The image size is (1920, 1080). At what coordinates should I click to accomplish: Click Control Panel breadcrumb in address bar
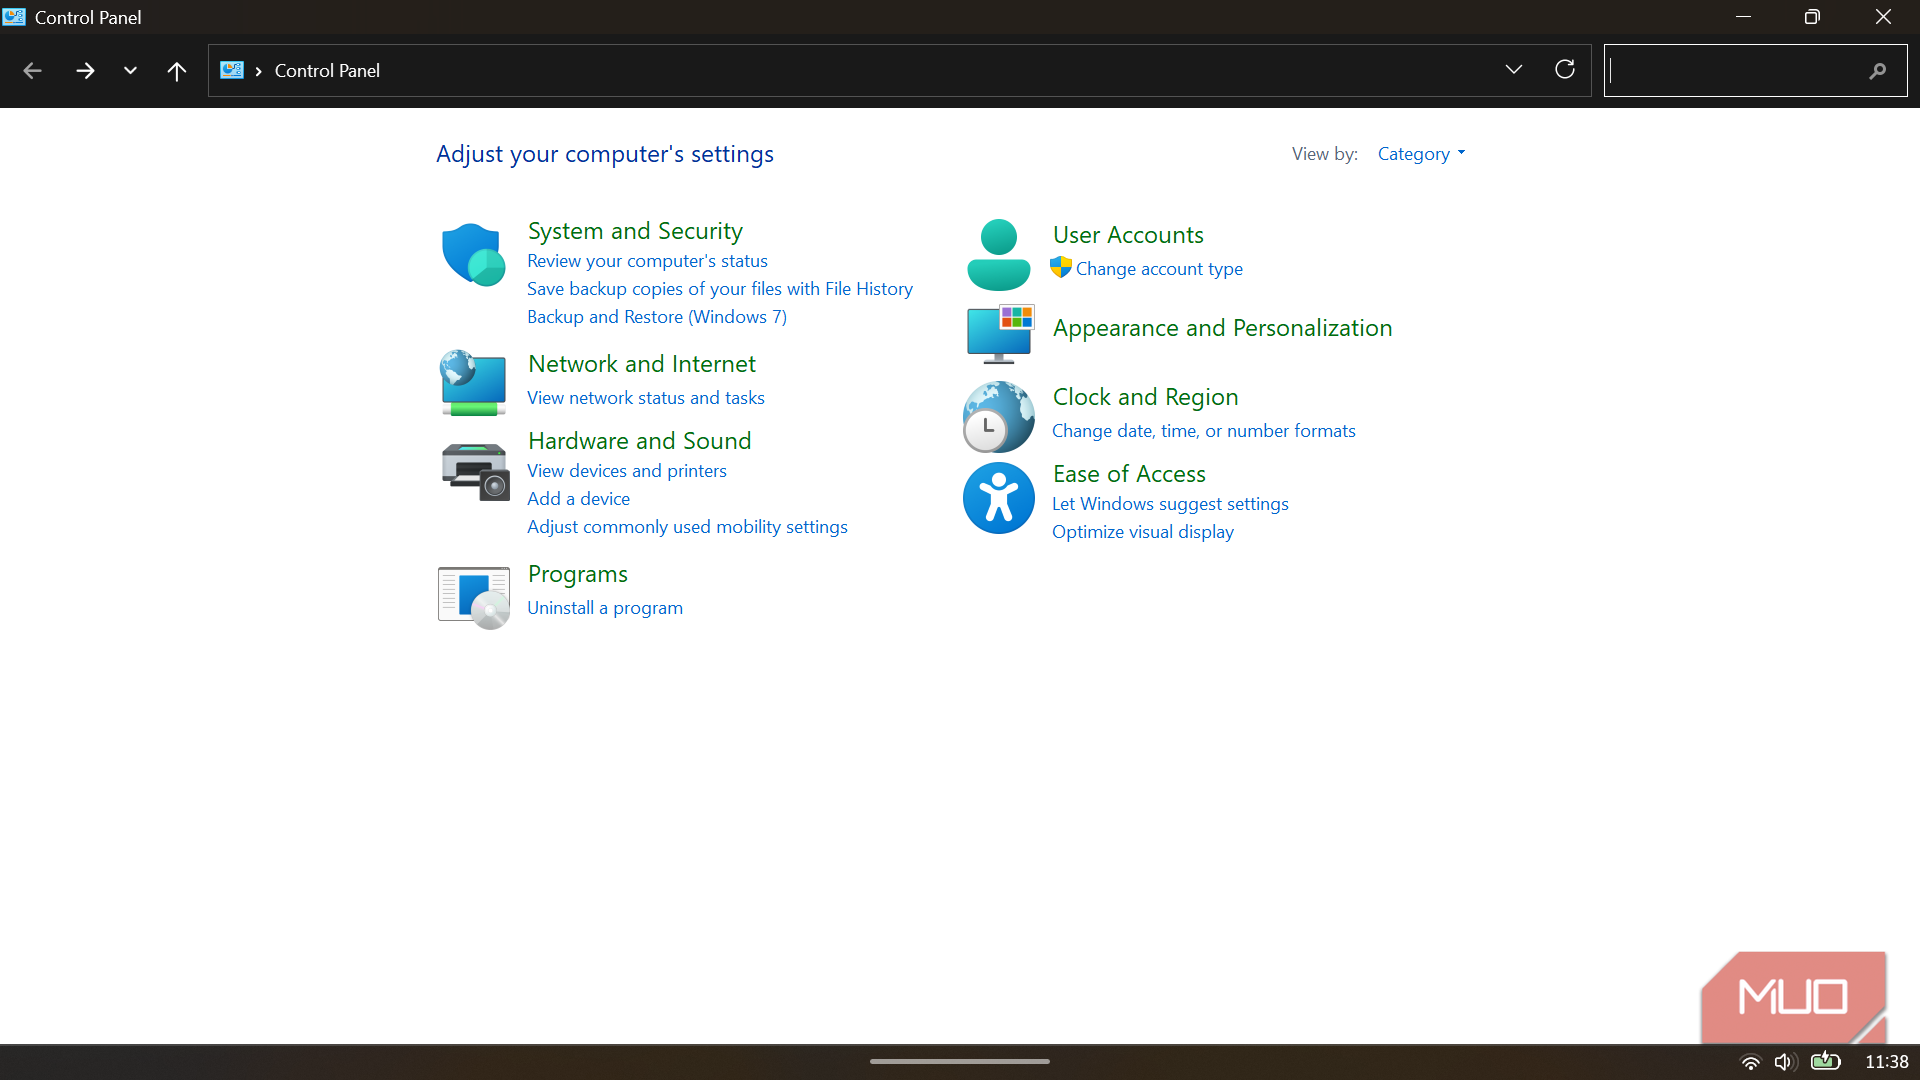tap(327, 71)
